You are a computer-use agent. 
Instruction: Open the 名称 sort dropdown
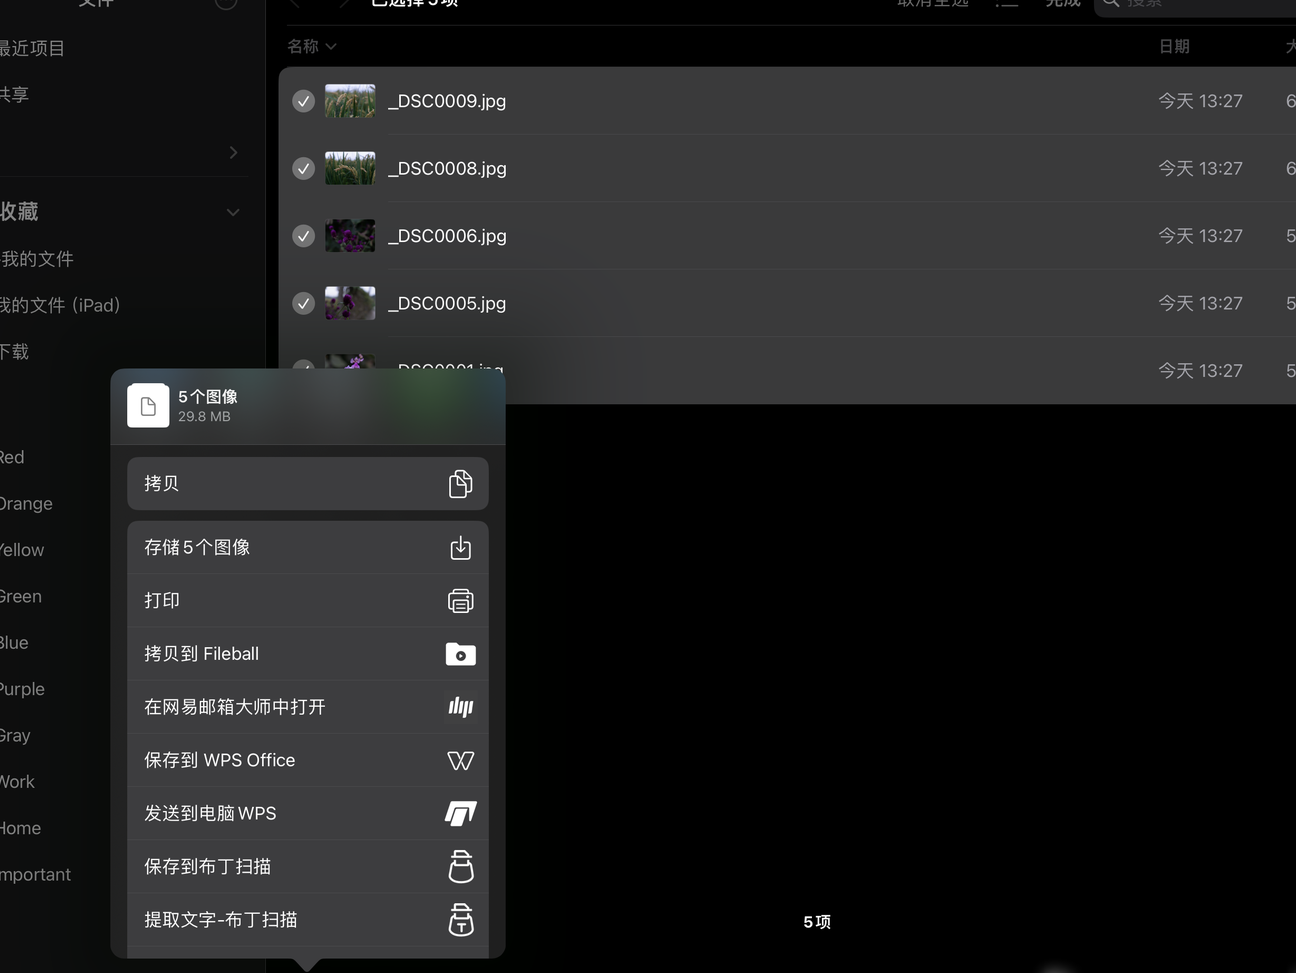312,46
